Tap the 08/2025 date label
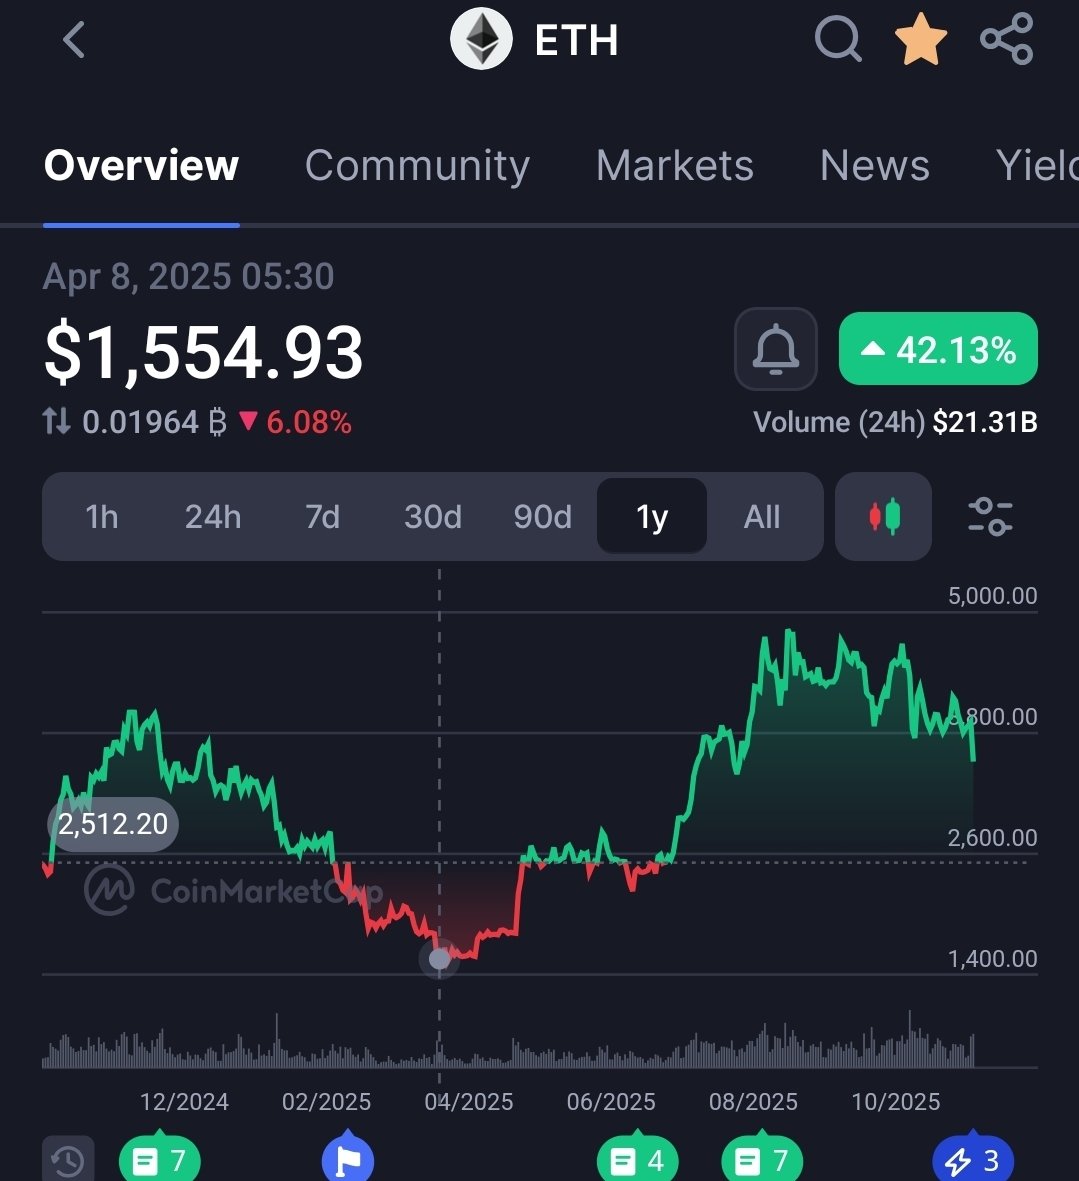This screenshot has width=1079, height=1181. (754, 1102)
